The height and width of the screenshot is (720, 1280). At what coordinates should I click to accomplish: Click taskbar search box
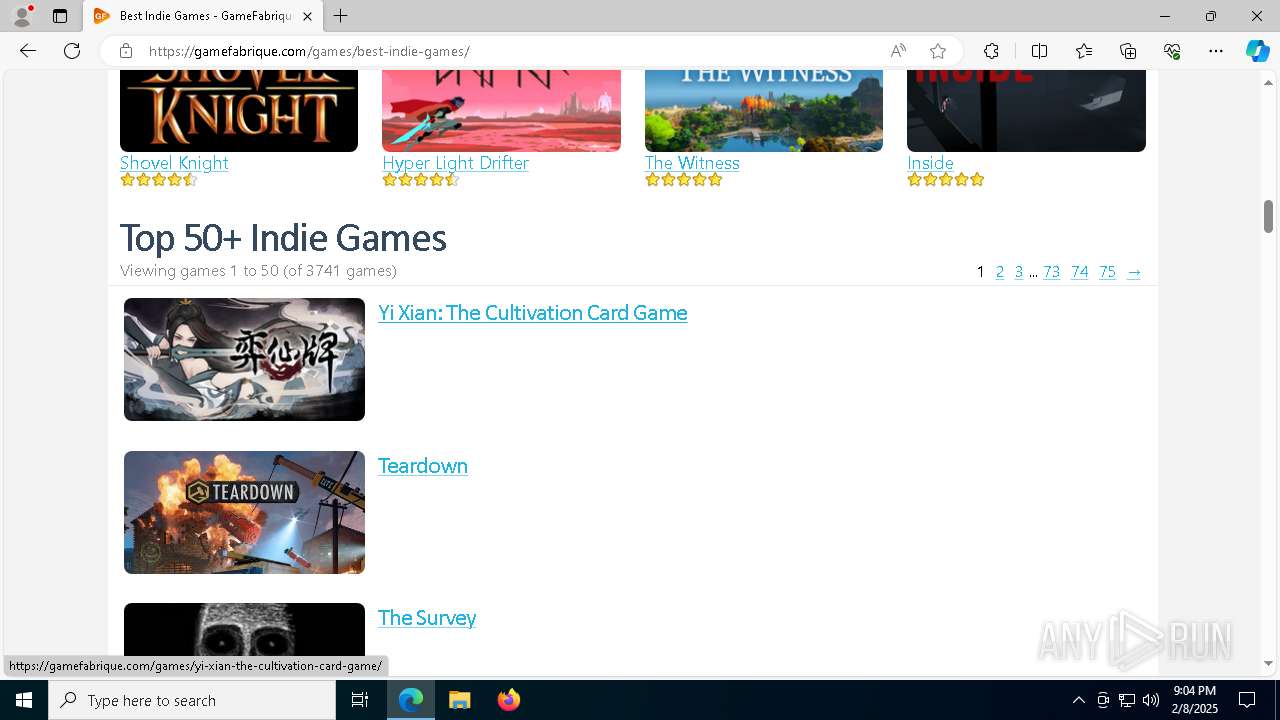pyautogui.click(x=192, y=700)
